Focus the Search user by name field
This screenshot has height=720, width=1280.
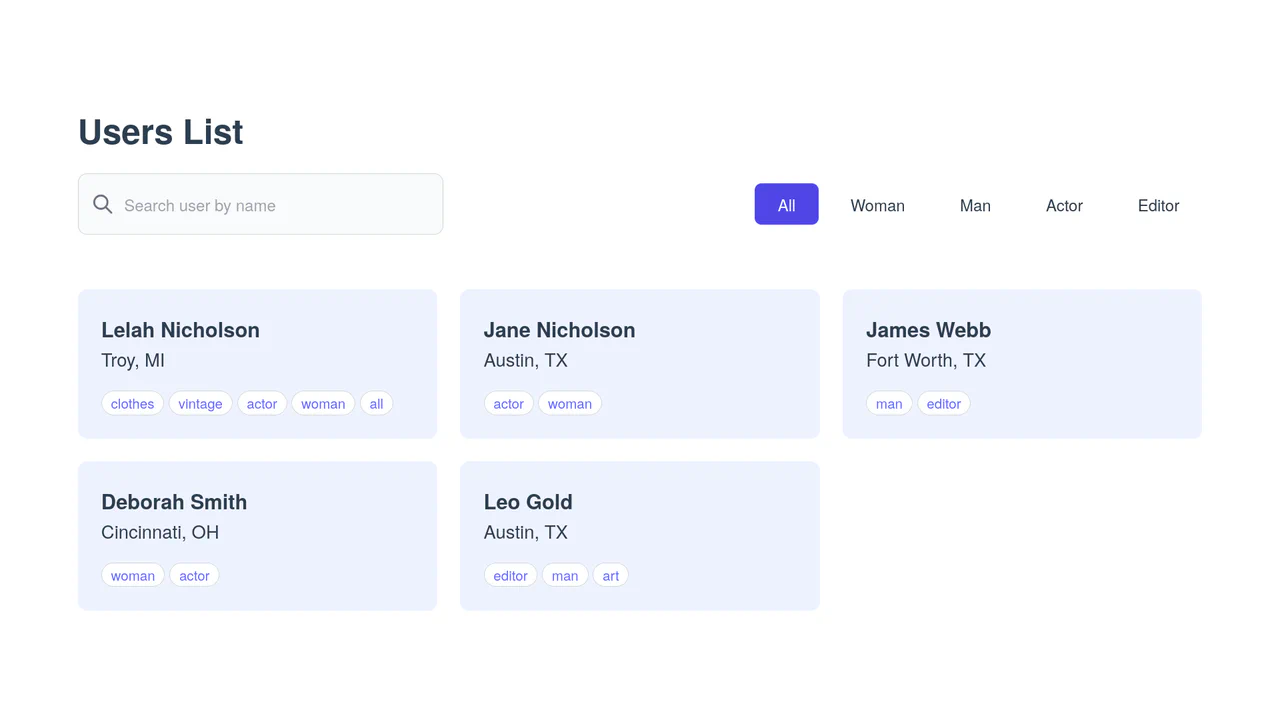[x=260, y=204]
